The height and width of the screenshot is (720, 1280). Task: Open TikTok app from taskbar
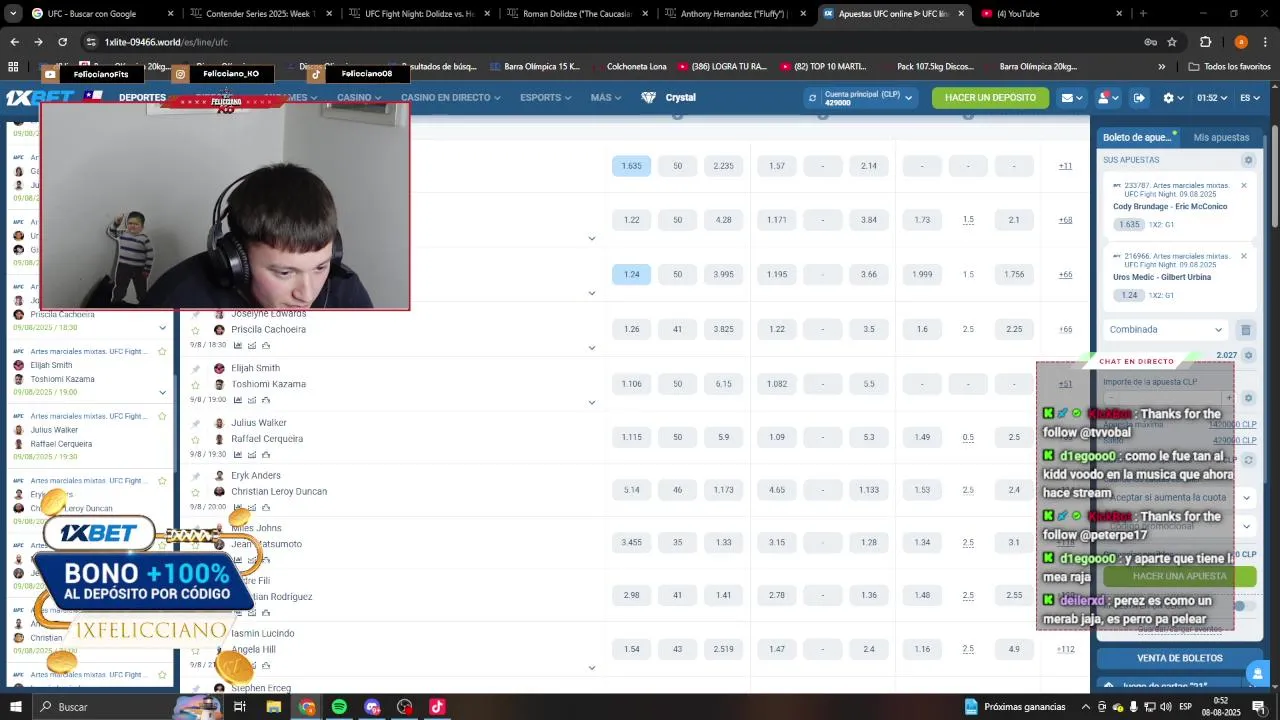pos(437,707)
